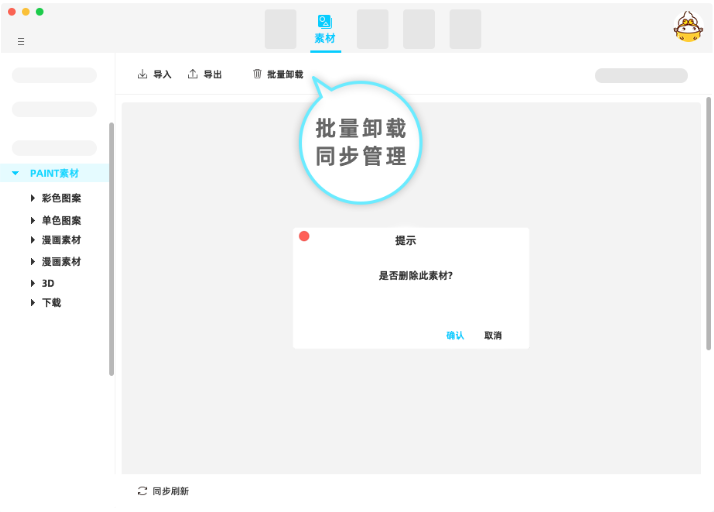Expand the 3D folder arrow

pyautogui.click(x=33, y=283)
